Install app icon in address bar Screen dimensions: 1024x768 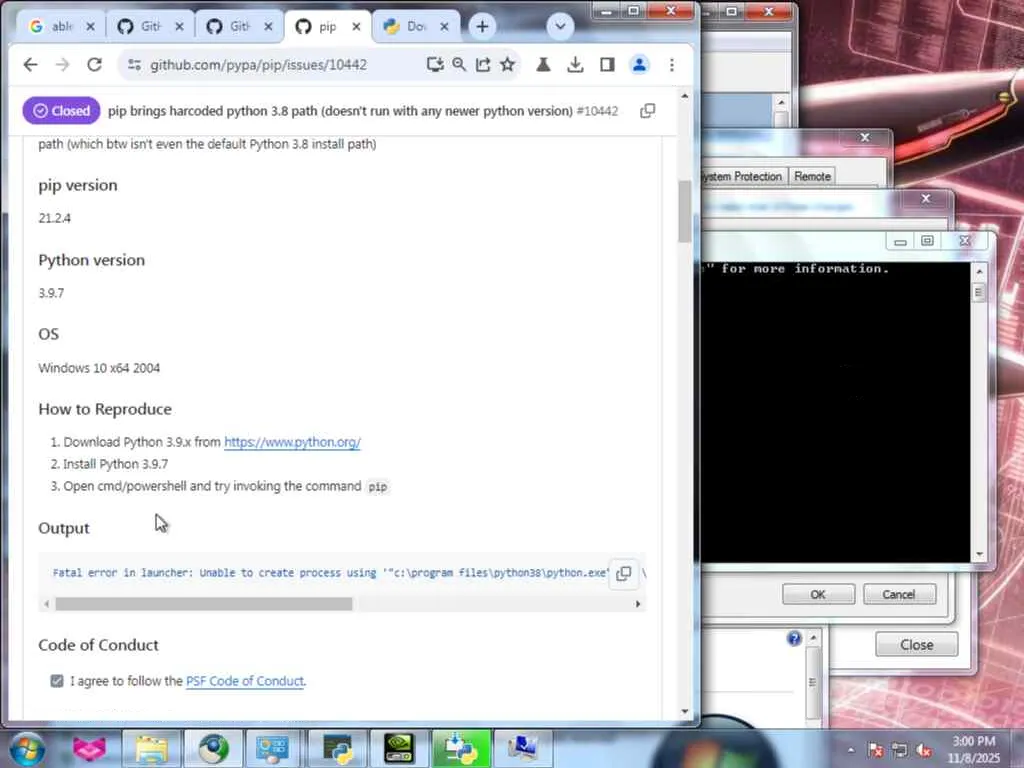[x=435, y=64]
